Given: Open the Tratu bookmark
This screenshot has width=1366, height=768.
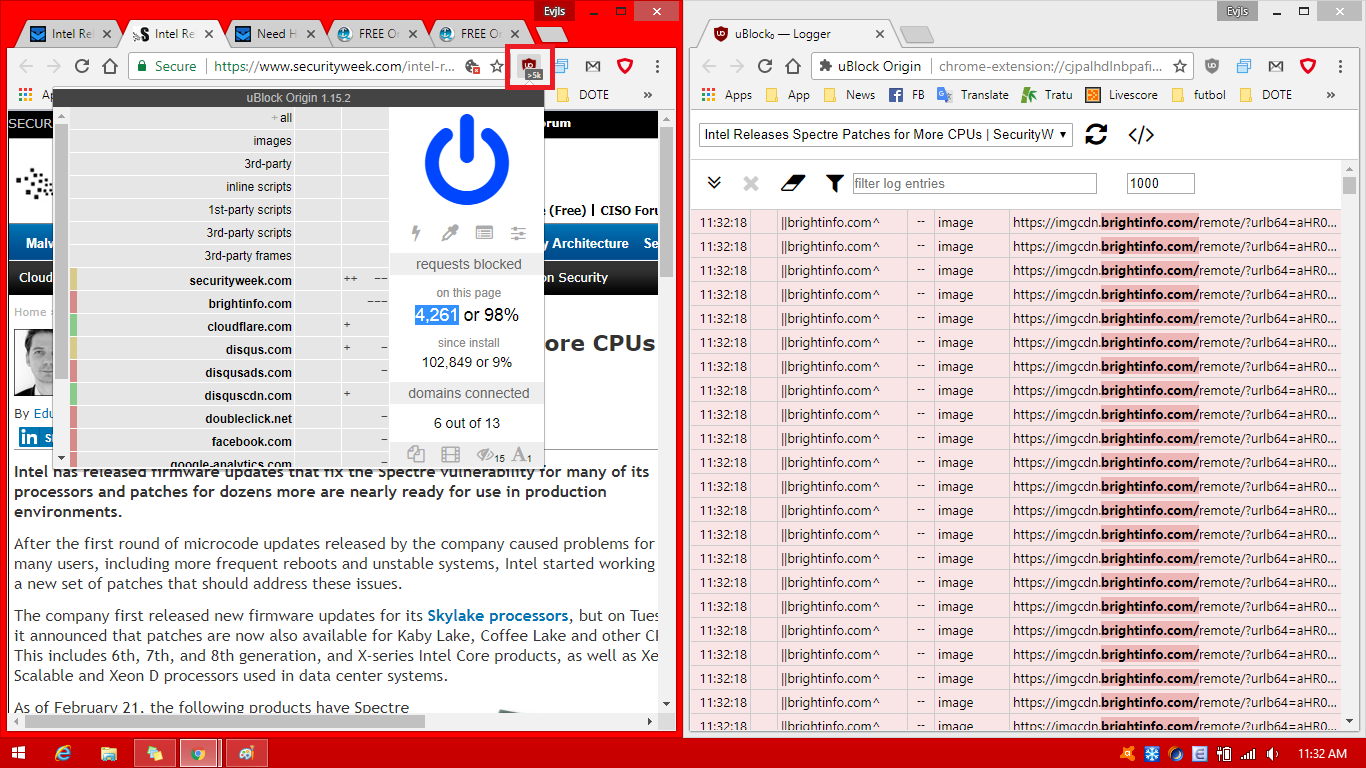Looking at the screenshot, I should pyautogui.click(x=1046, y=95).
